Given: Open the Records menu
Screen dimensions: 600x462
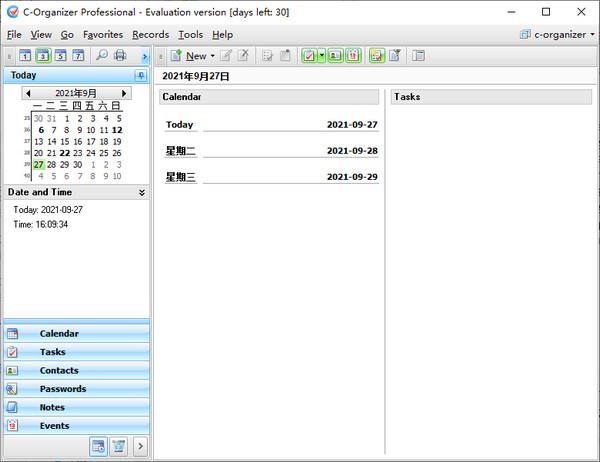Looking at the screenshot, I should click(150, 34).
